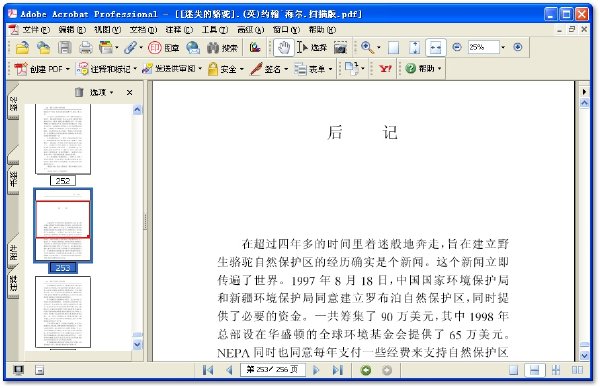Screen dimensions: 600x388
Task: Switch to continuous page layout
Action: point(535,370)
